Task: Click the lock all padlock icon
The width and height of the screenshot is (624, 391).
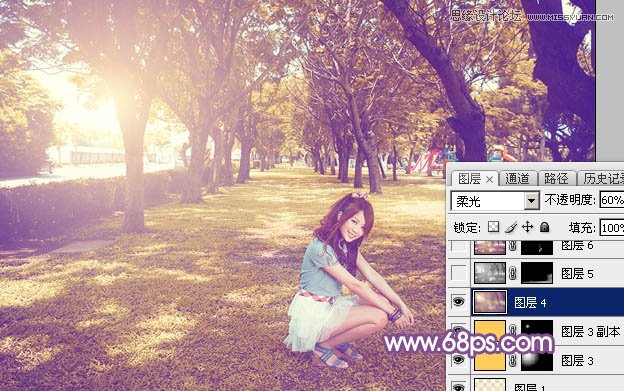Action: [x=544, y=227]
